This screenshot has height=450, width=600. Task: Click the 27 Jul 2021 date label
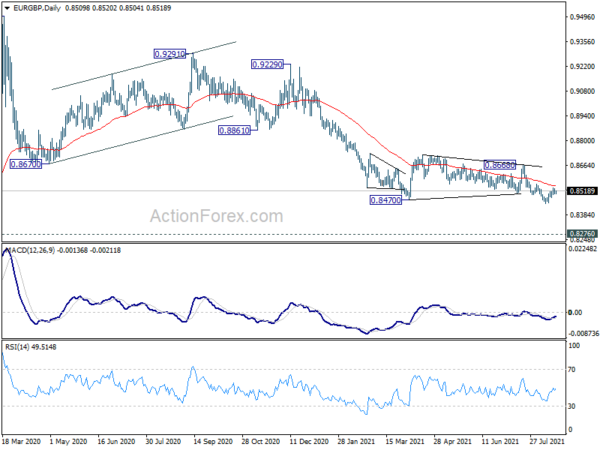(547, 441)
